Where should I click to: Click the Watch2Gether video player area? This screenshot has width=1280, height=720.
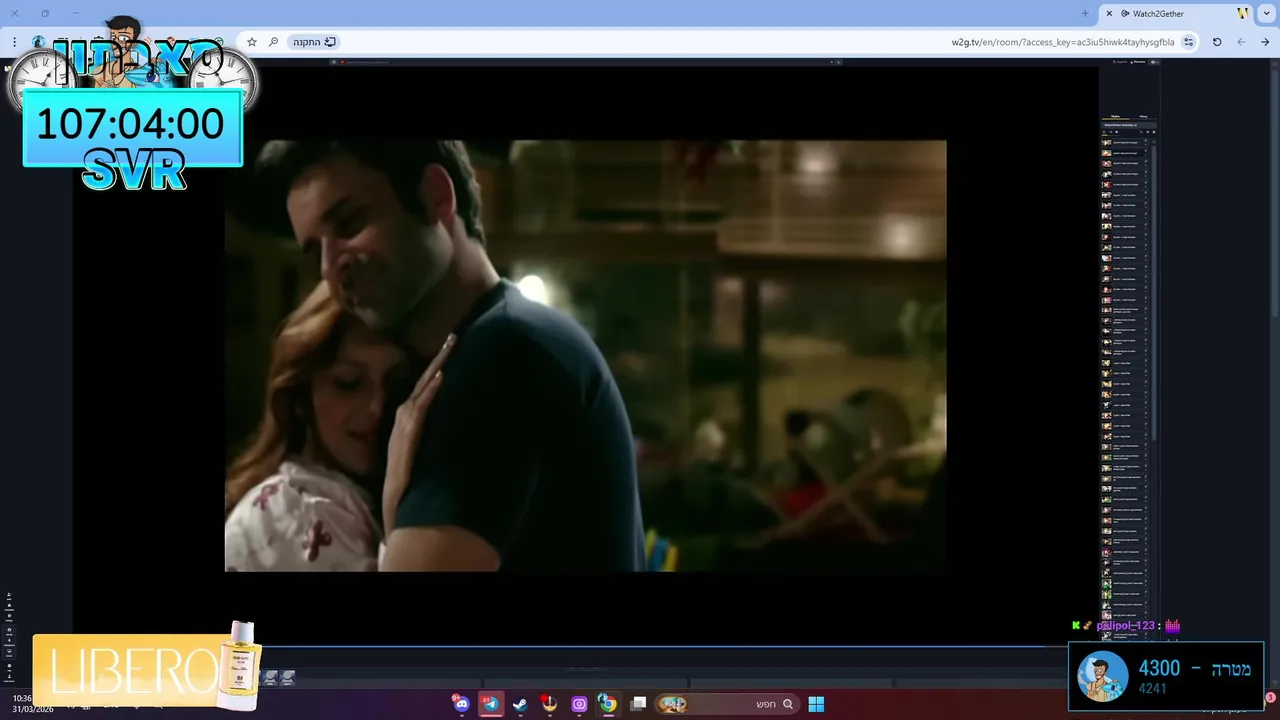[585, 355]
